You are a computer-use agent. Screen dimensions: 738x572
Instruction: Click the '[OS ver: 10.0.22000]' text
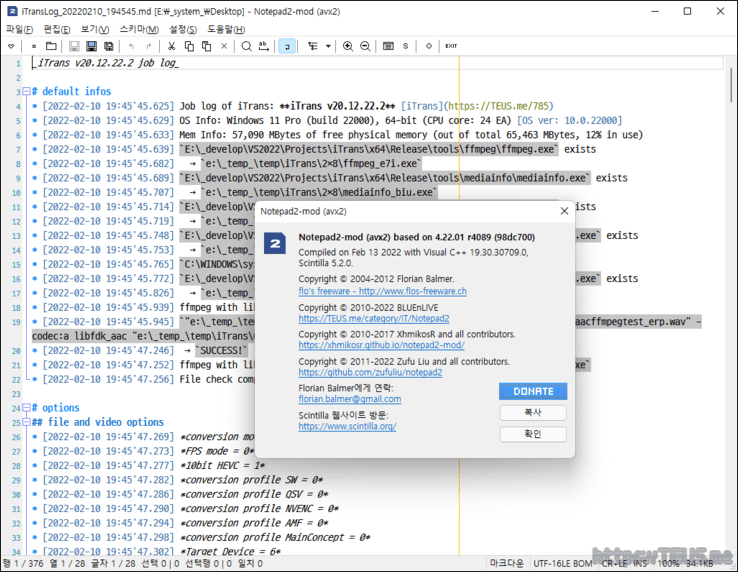click(x=570, y=121)
